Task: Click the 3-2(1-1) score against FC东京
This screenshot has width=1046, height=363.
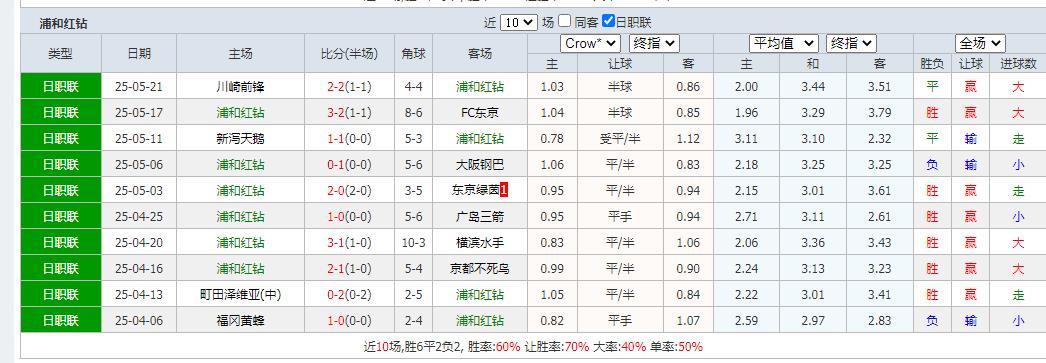Action: (x=349, y=113)
